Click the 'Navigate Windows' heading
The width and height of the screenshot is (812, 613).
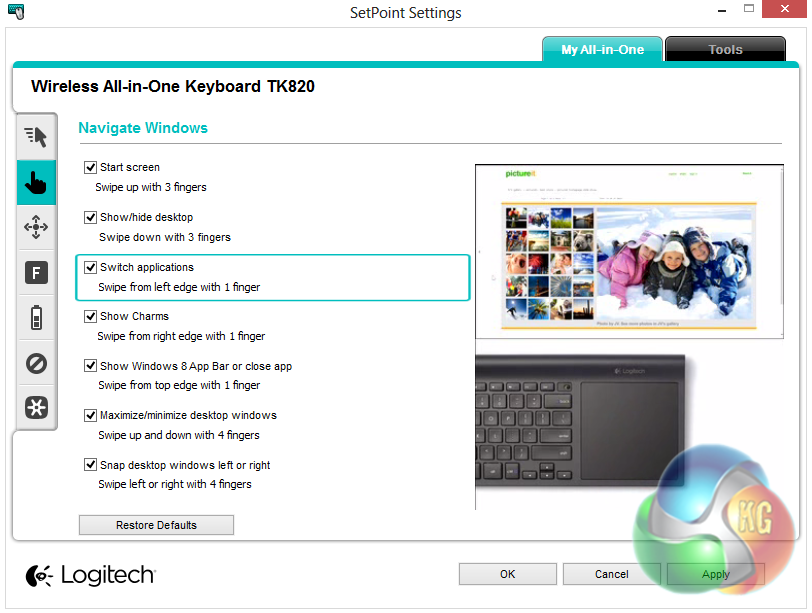click(x=143, y=128)
